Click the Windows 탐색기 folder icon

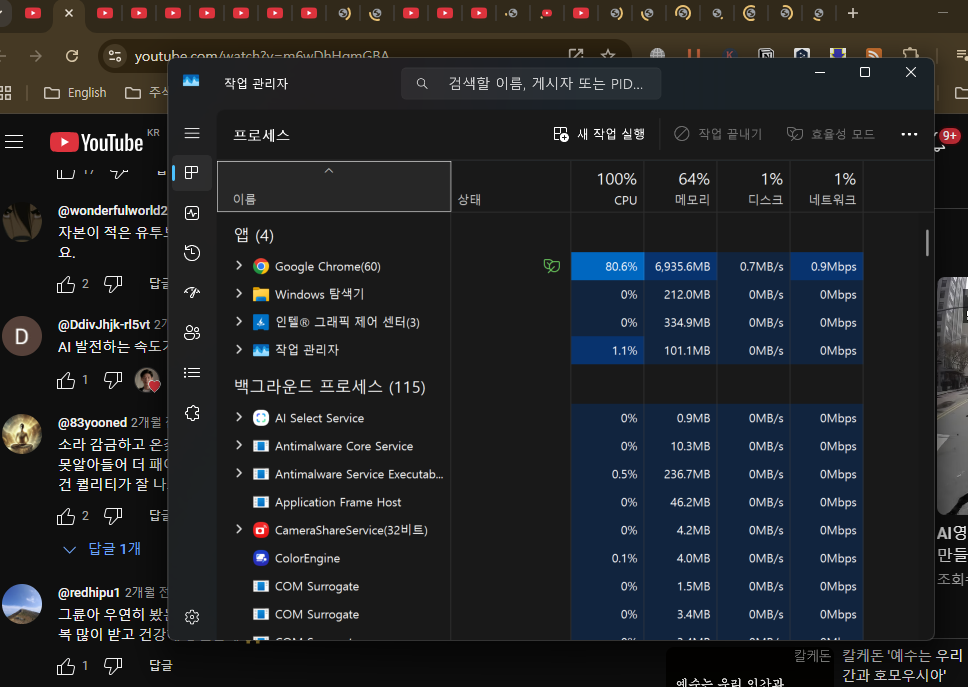tap(261, 294)
